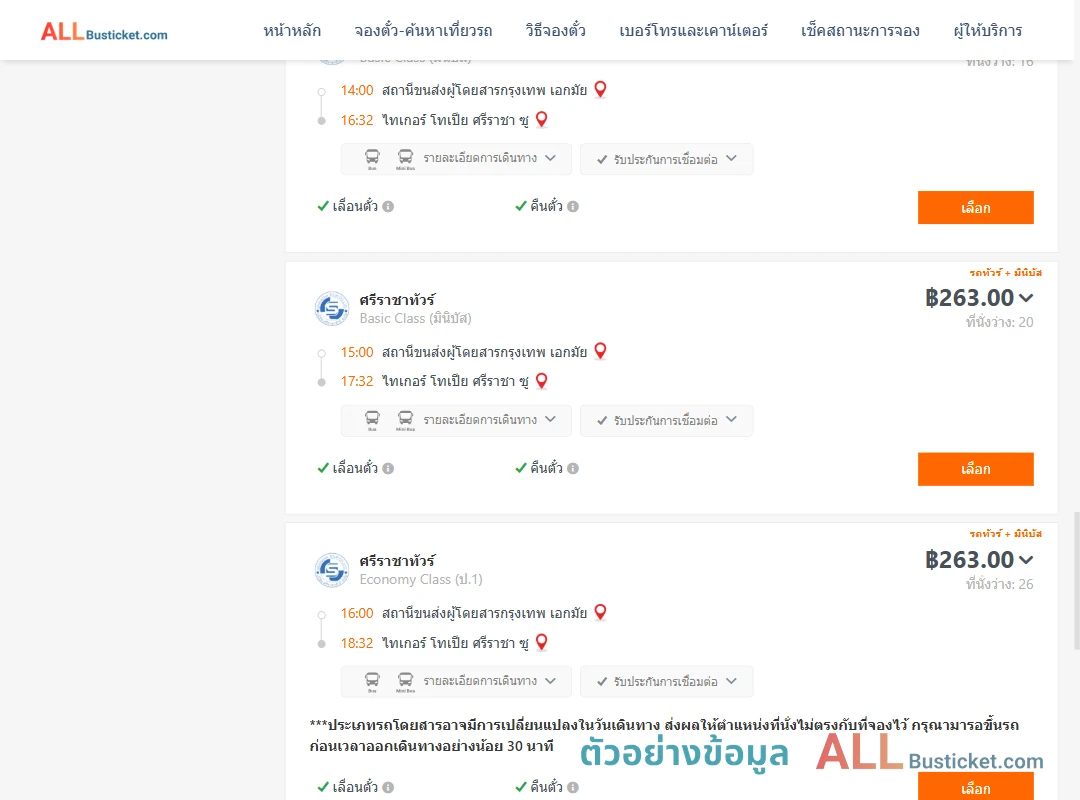The image size is (1080, 800).
Task: Open เบอร์โทรและเคาน์เตอร์ menu item
Action: coord(693,31)
